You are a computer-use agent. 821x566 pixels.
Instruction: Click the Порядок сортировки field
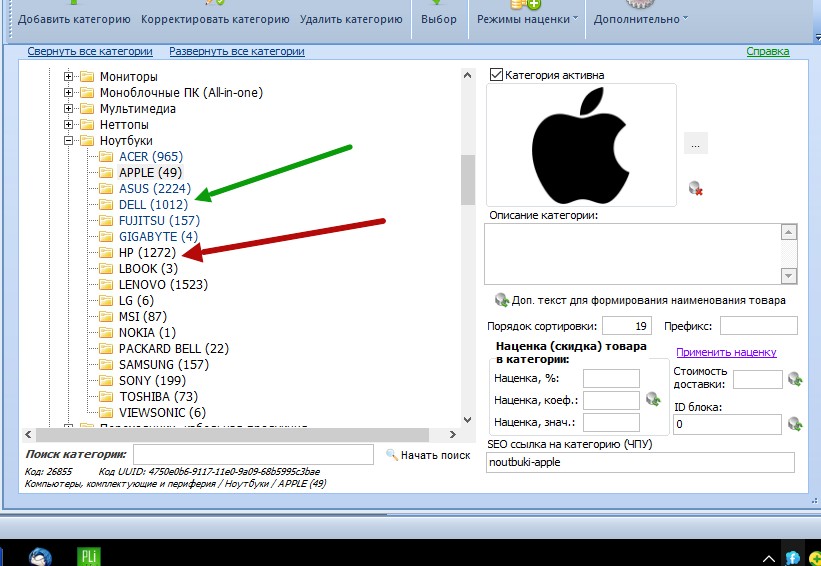point(627,326)
